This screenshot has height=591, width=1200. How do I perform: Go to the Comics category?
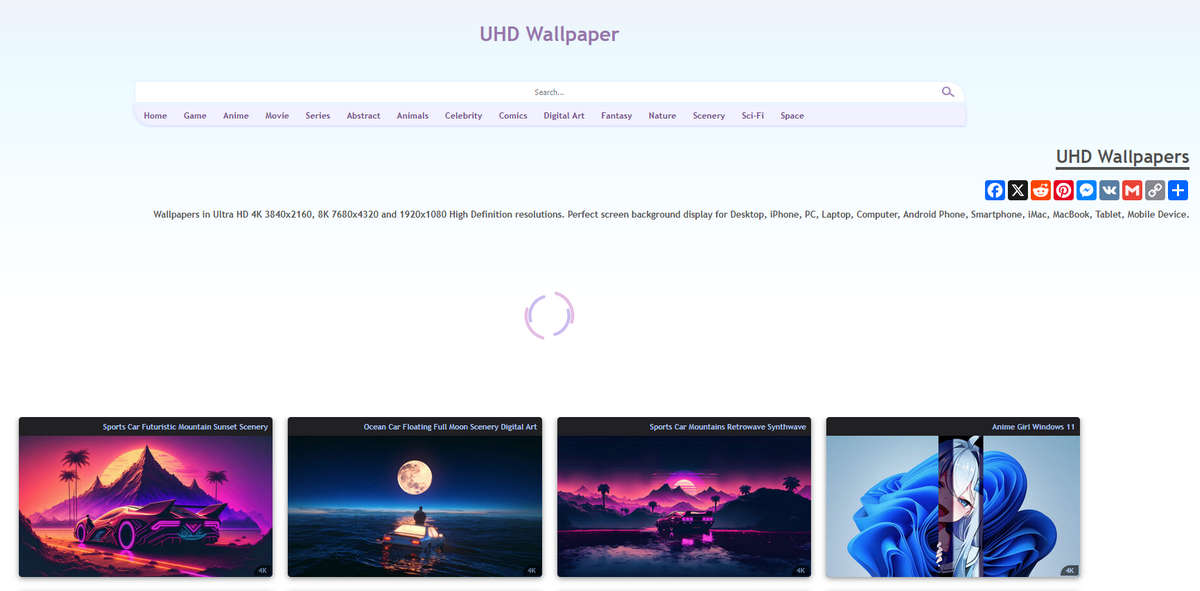pyautogui.click(x=513, y=116)
